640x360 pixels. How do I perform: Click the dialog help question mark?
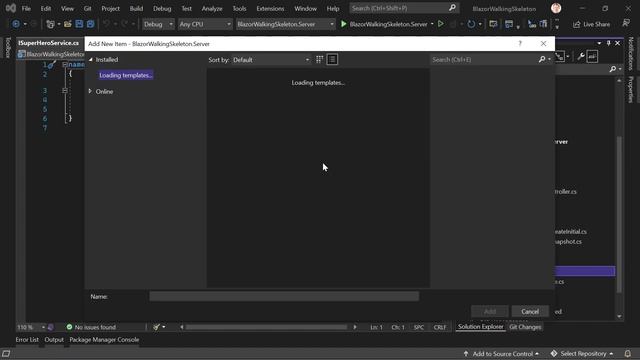tap(520, 43)
